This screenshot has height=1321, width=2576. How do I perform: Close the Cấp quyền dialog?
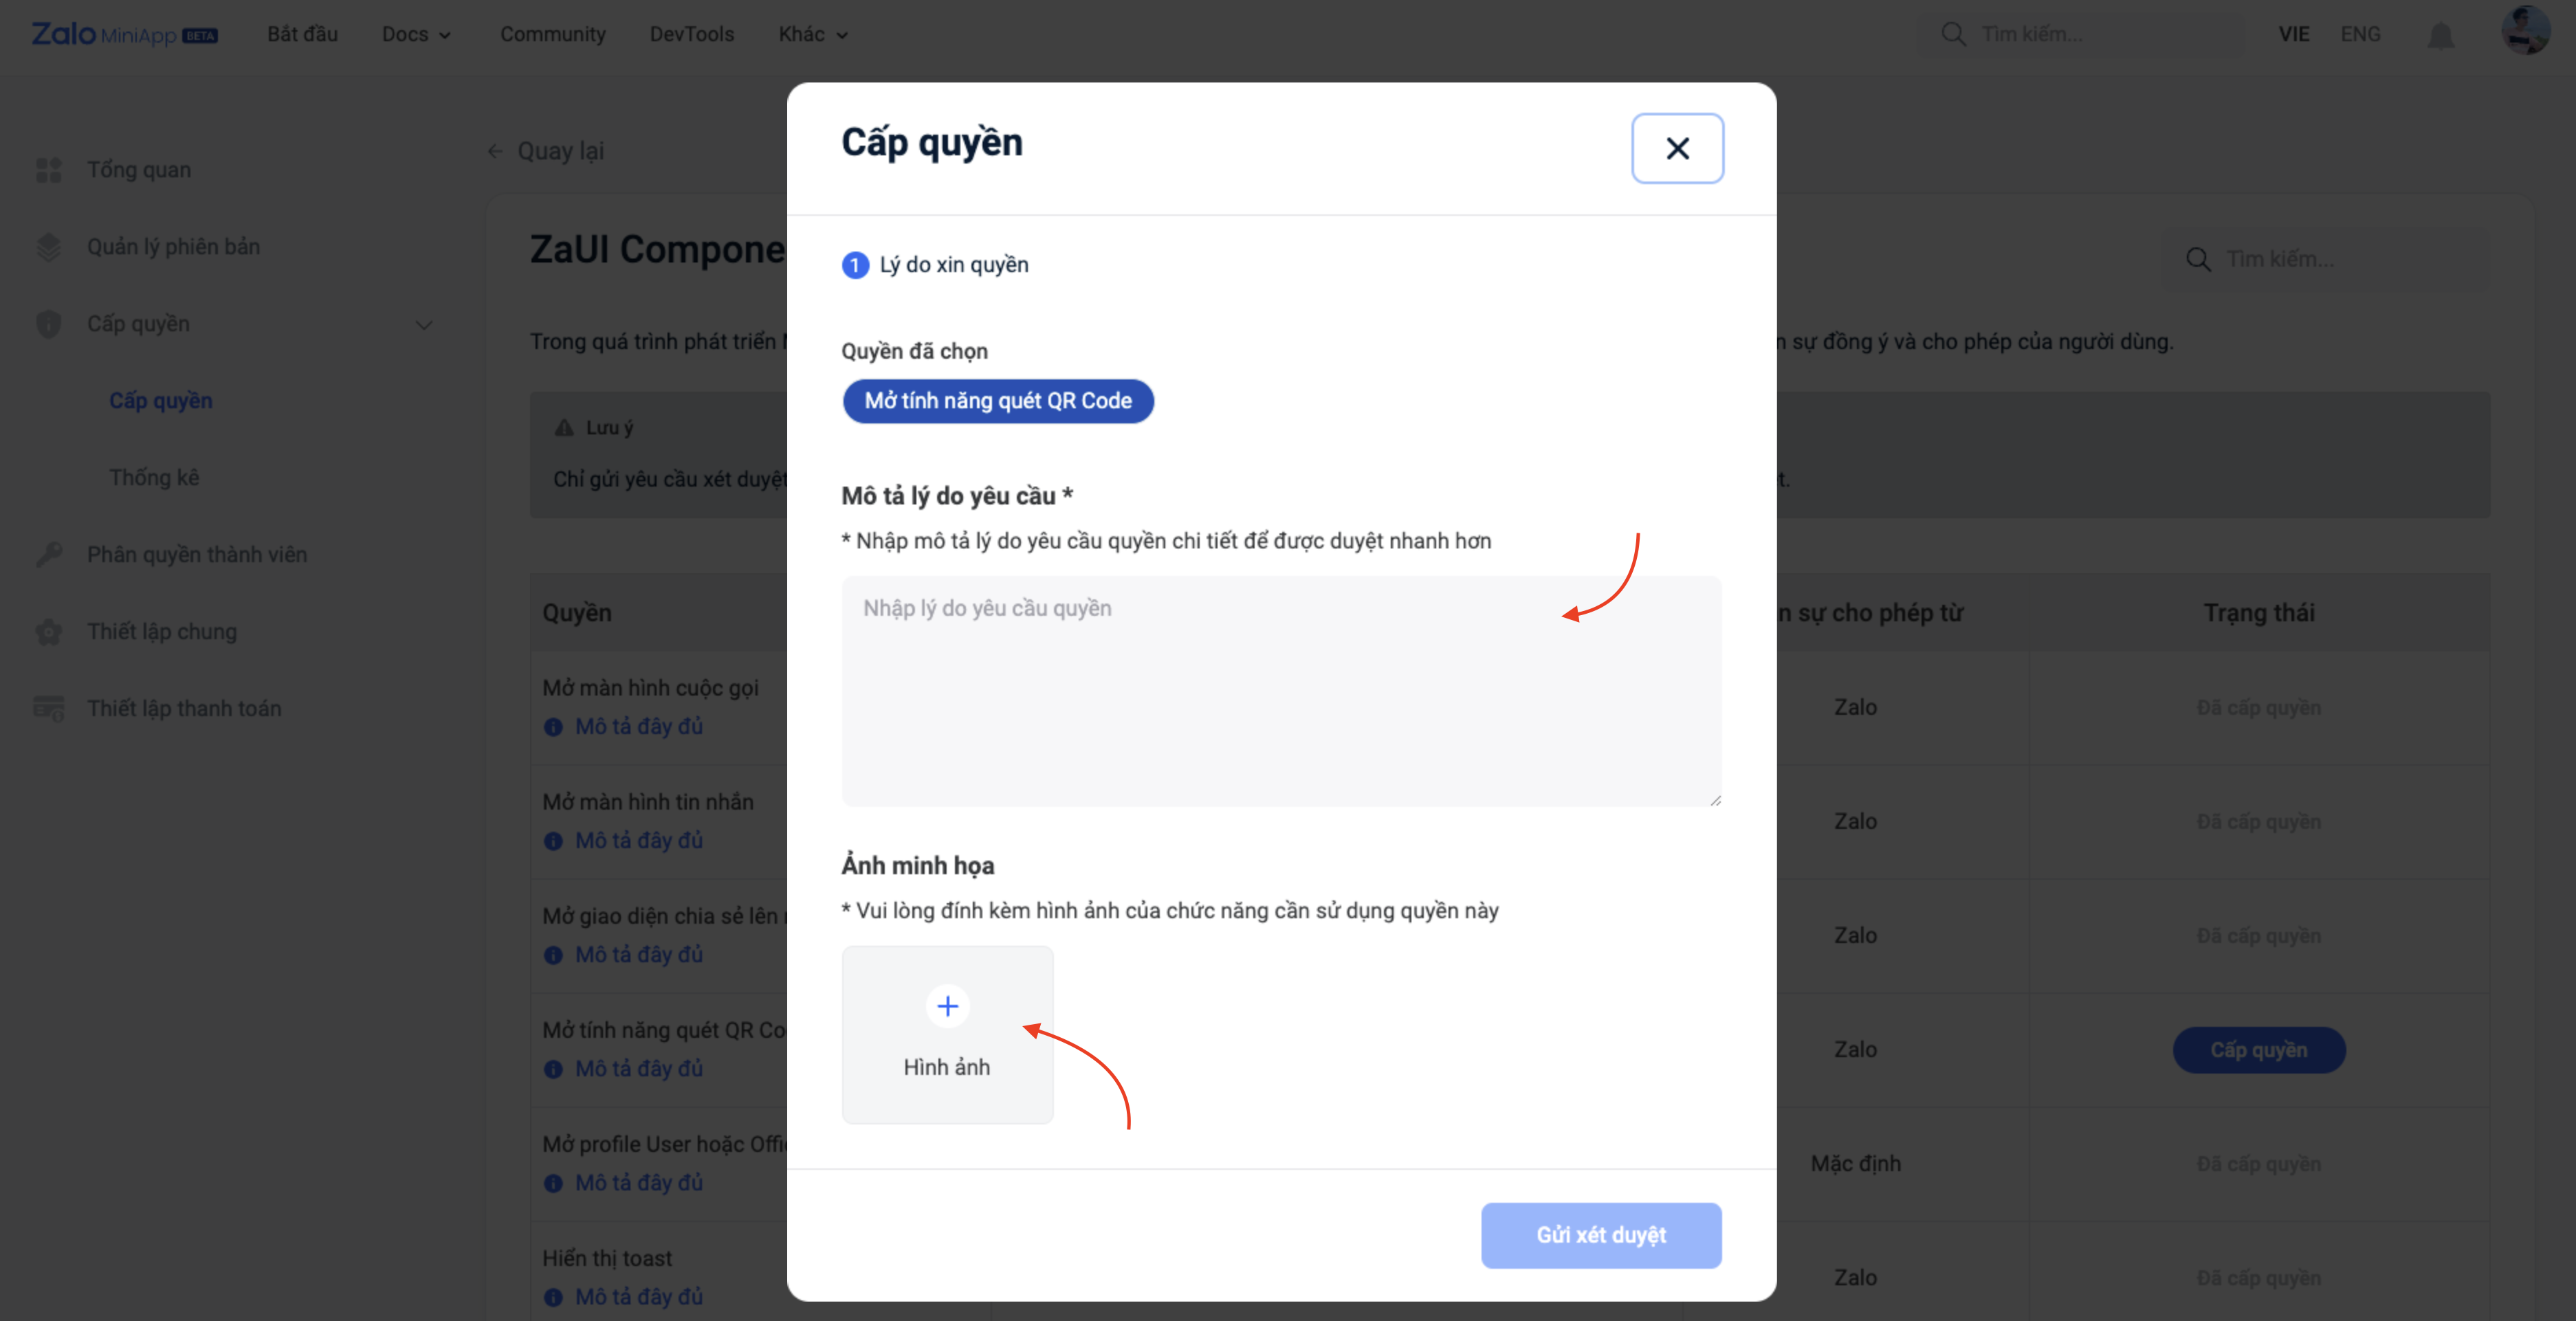point(1677,148)
